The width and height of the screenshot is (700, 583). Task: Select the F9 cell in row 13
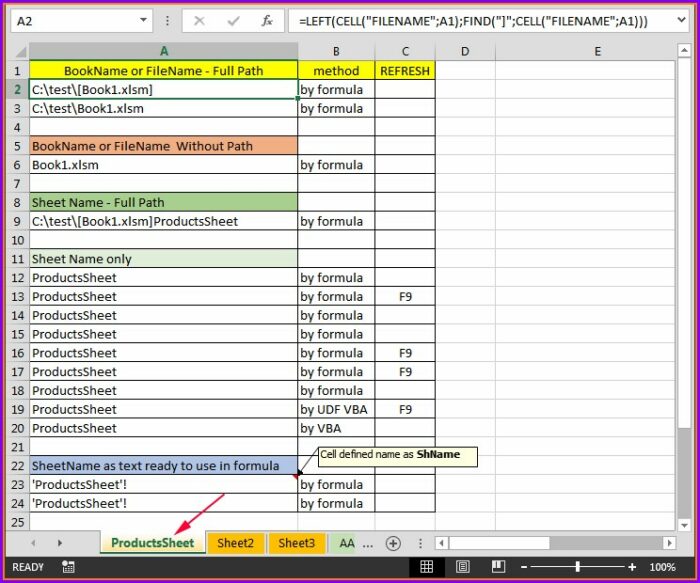(x=405, y=296)
